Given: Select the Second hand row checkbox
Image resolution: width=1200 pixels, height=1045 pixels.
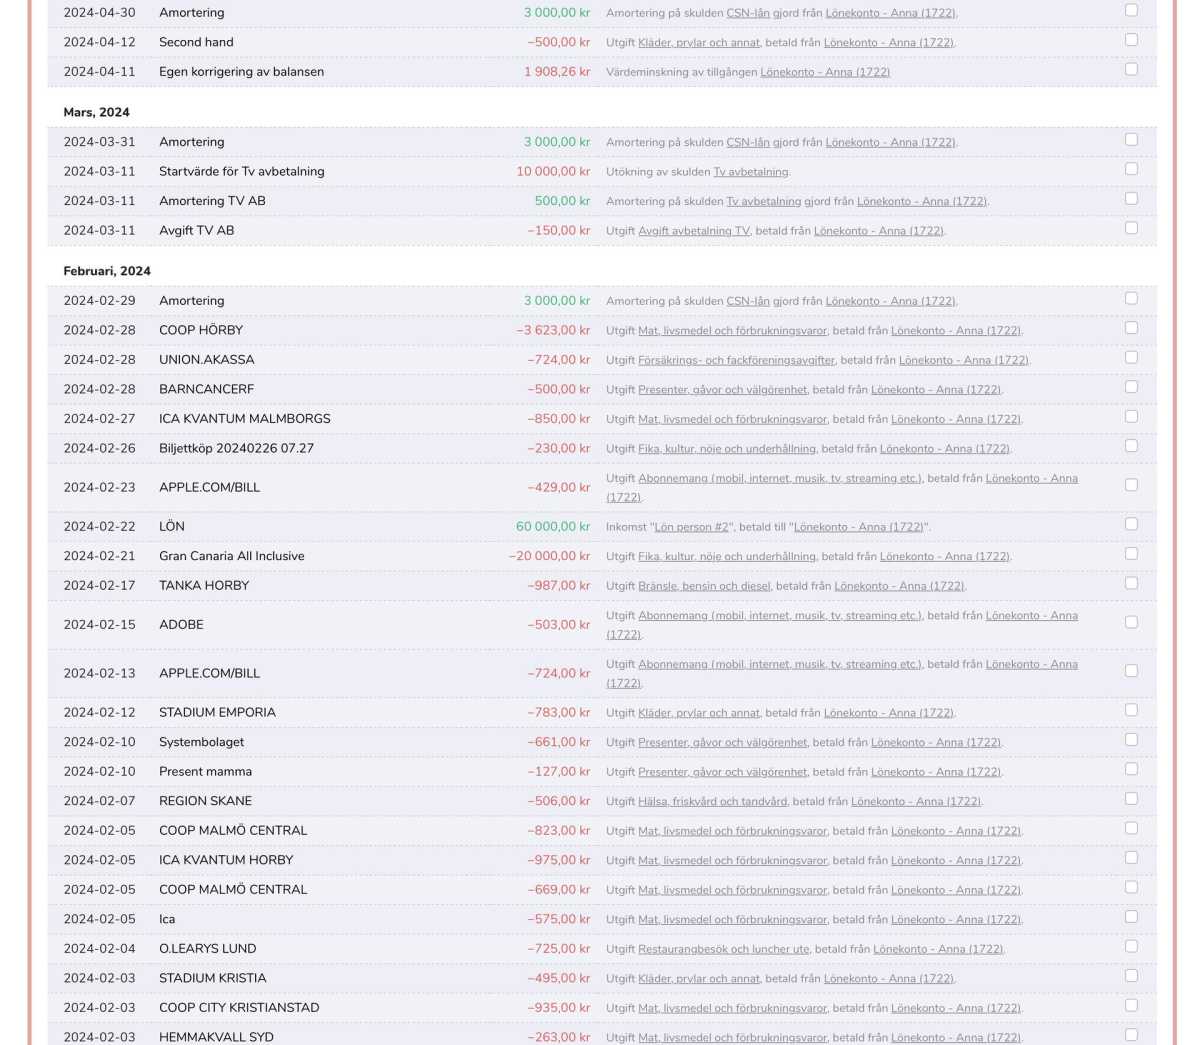Looking at the screenshot, I should click(1131, 40).
